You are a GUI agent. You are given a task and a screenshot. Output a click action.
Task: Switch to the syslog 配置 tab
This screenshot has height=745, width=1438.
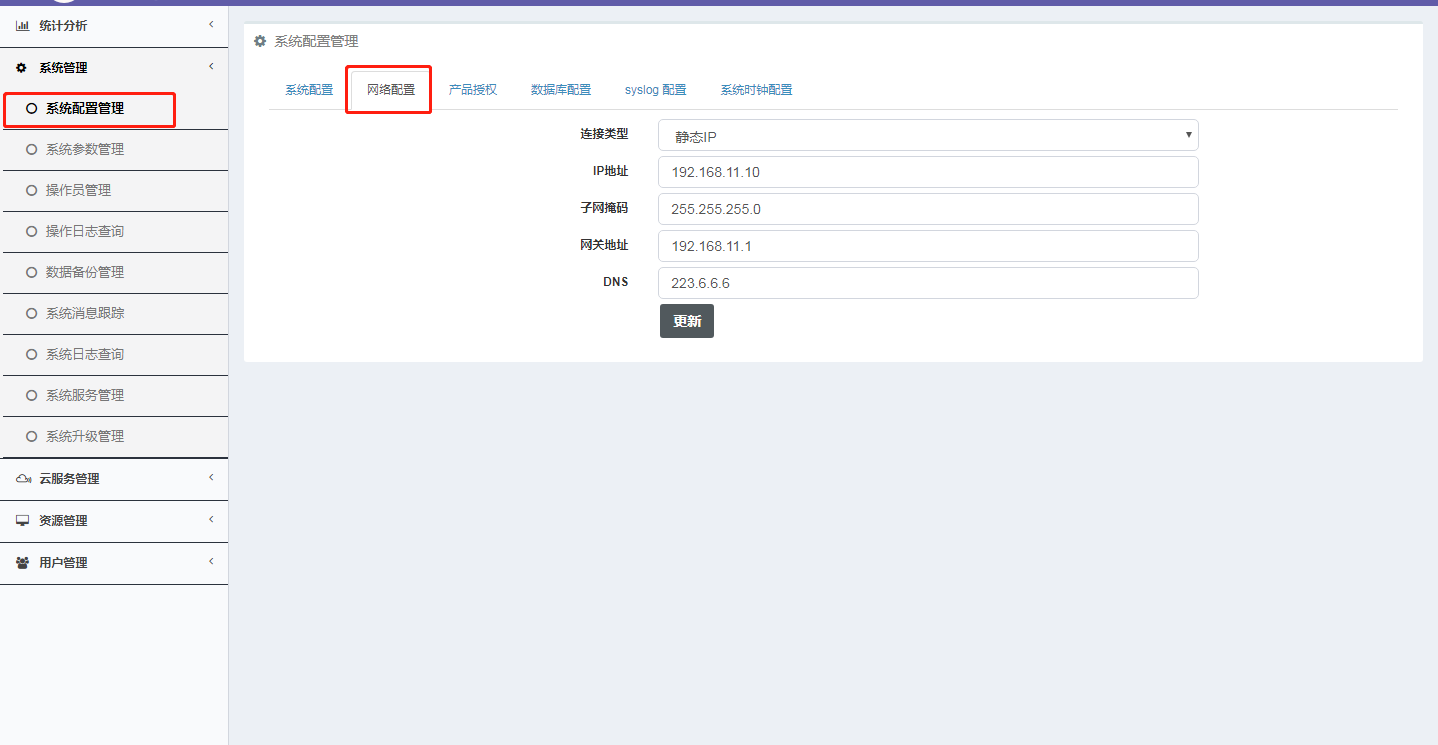pyautogui.click(x=655, y=90)
